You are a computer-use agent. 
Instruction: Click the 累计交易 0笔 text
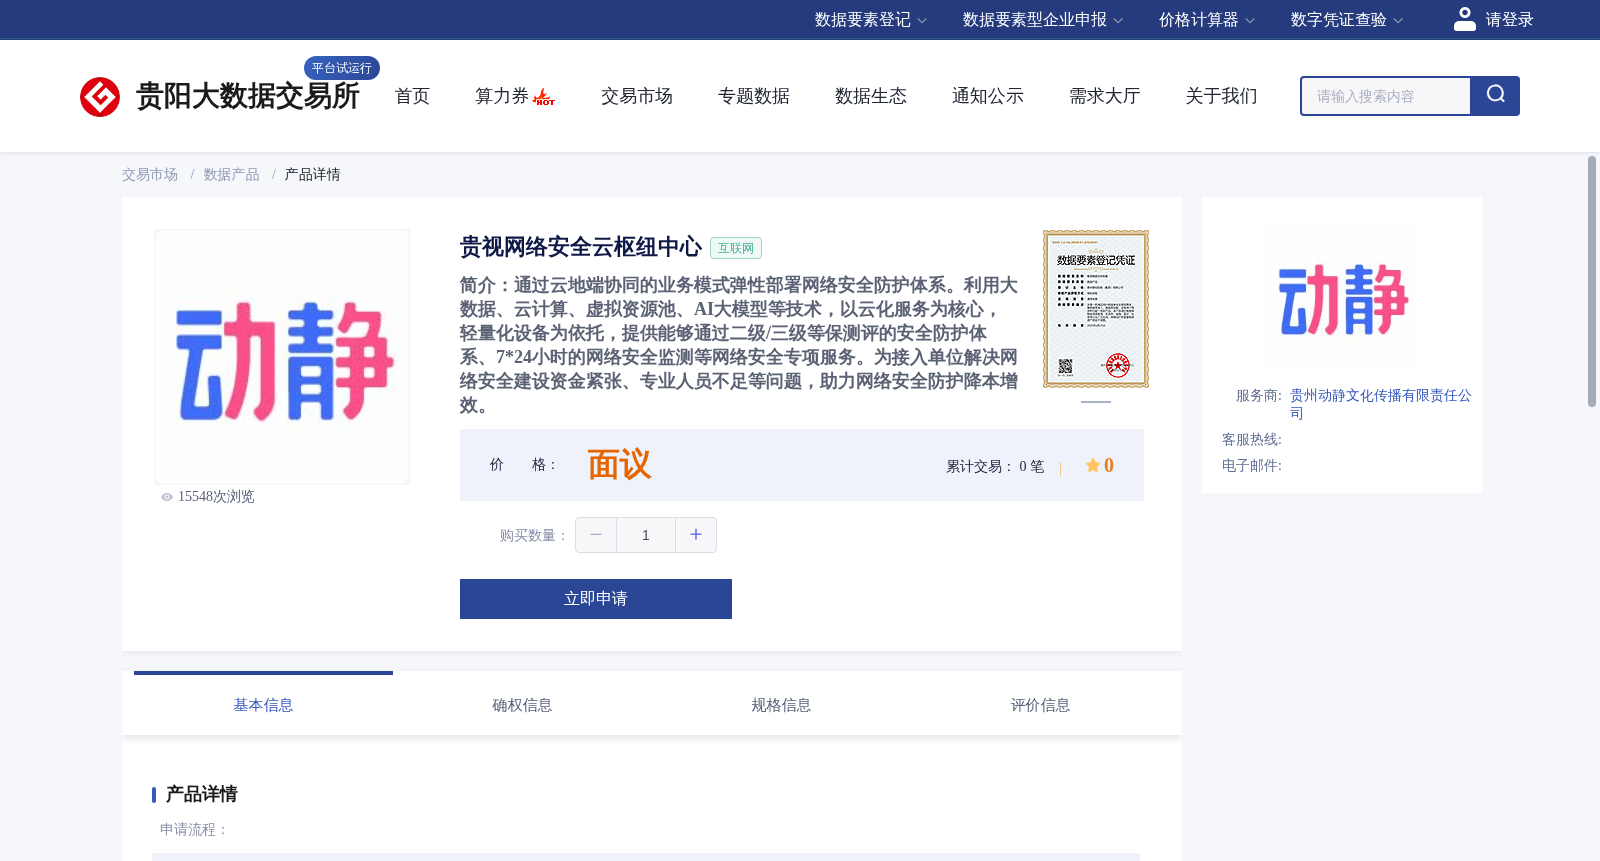pyautogui.click(x=995, y=467)
